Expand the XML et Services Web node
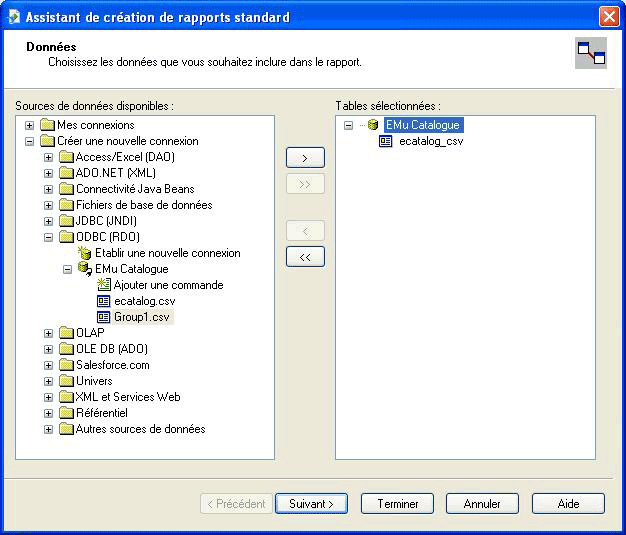 pos(48,397)
